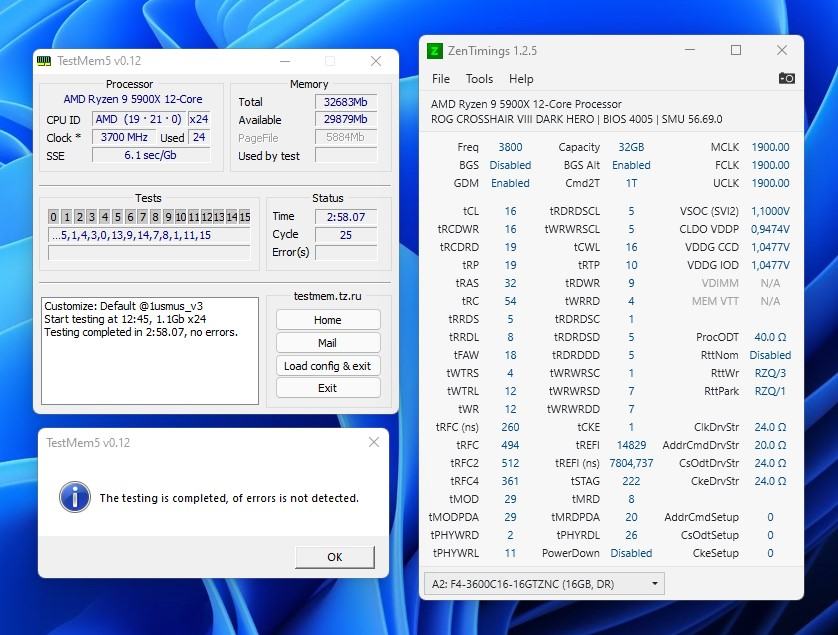Click the SSE field 6.1 sec/Gb
Image resolution: width=838 pixels, height=635 pixels.
point(151,155)
